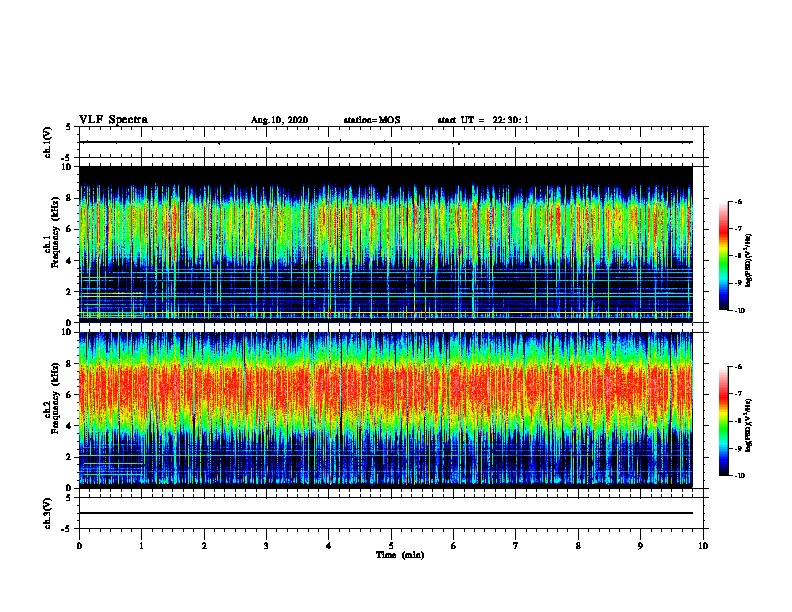
Task: Click the "-10" label on ch.1 color scale
Action: click(x=739, y=311)
